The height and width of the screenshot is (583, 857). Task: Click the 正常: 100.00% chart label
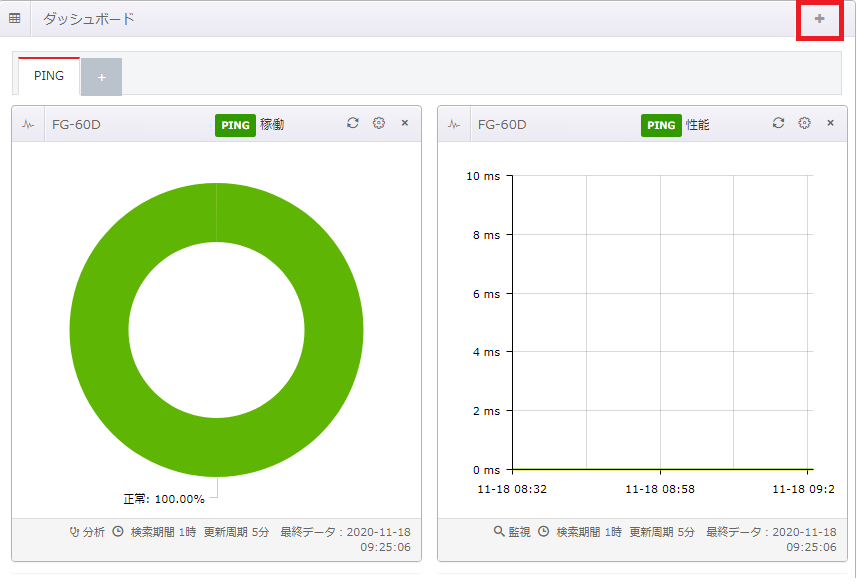coord(164,499)
